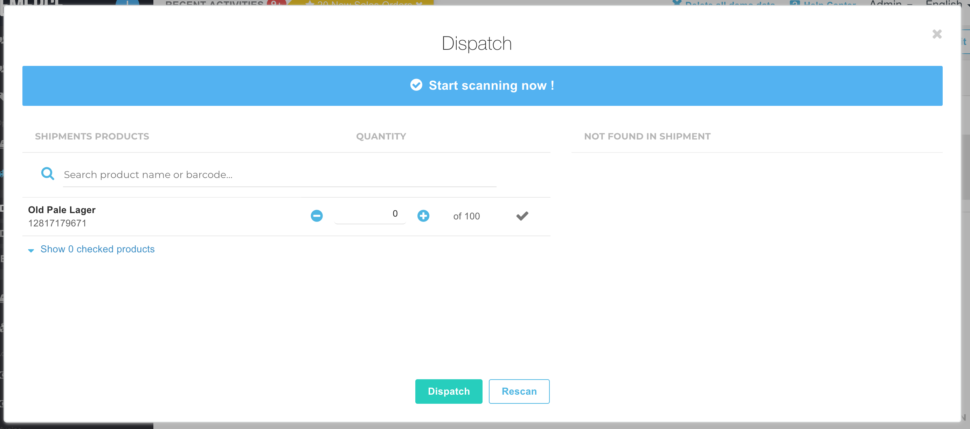Click the Start scanning now banner
Screen dimensions: 970x429
click(x=483, y=85)
